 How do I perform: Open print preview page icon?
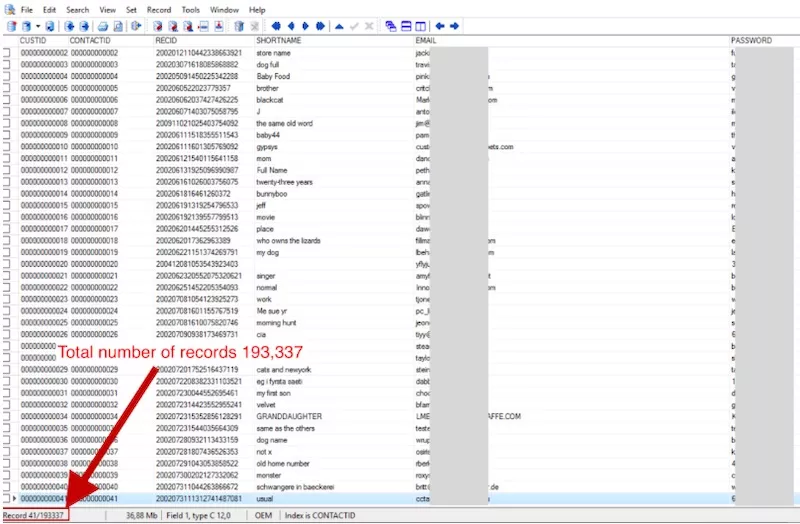click(x=118, y=26)
